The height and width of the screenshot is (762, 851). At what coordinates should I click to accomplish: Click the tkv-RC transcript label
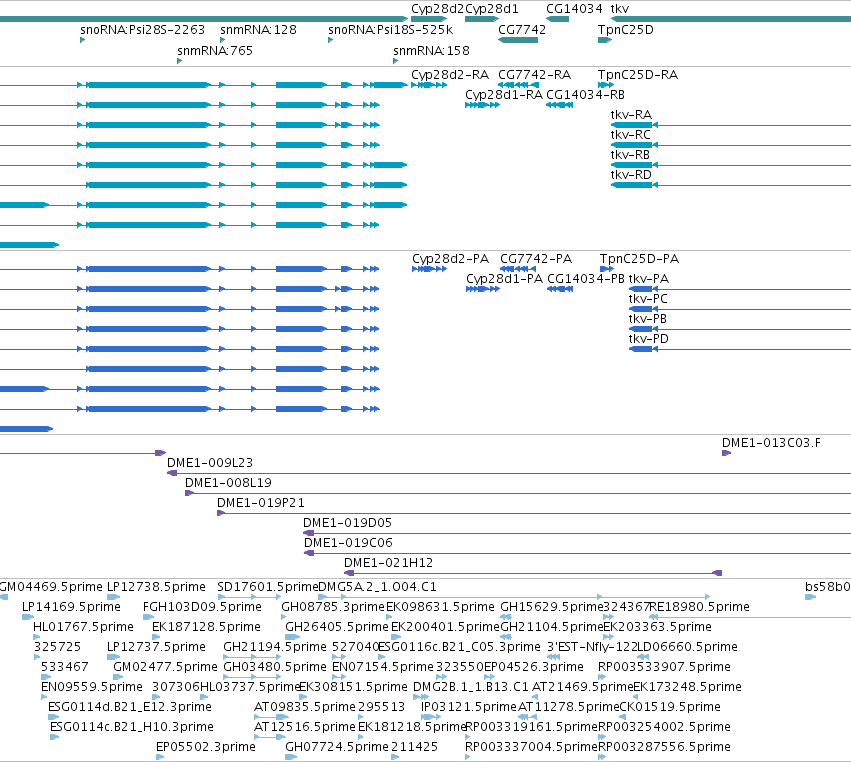click(x=630, y=135)
